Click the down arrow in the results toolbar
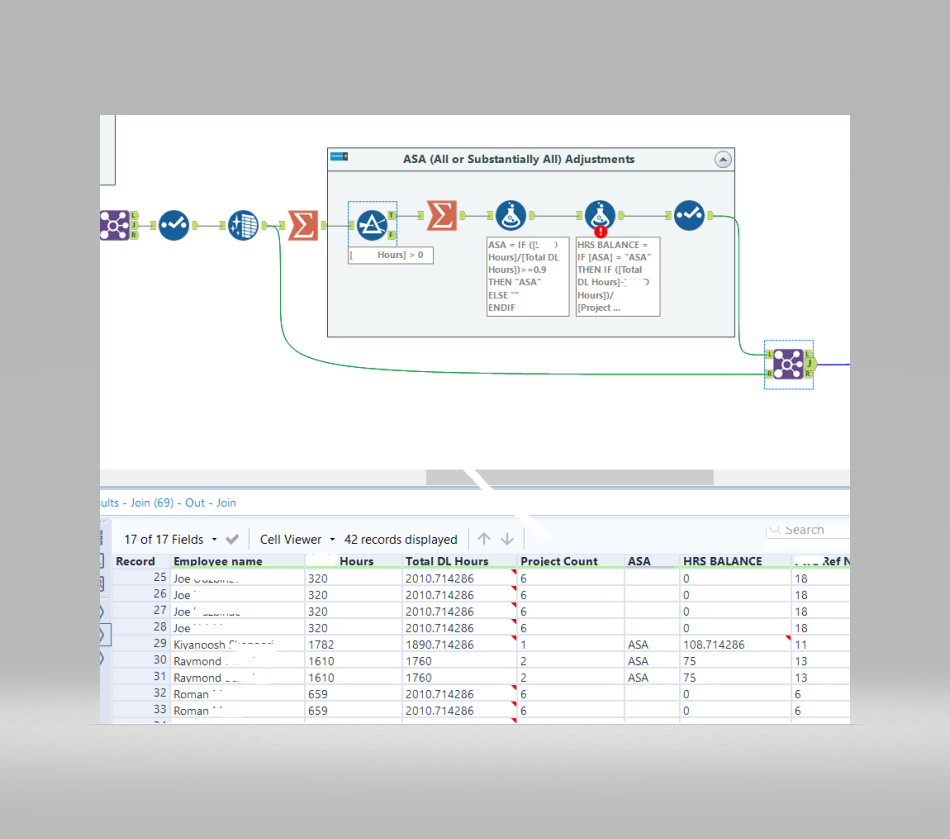 click(x=509, y=538)
